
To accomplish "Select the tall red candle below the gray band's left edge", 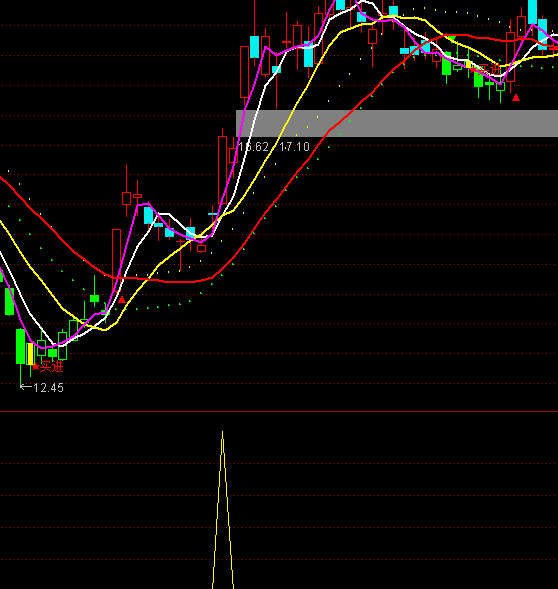I will coord(222,170).
